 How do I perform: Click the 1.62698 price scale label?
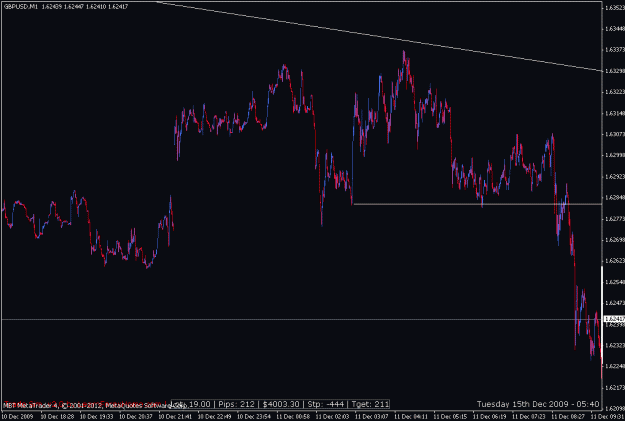(615, 240)
